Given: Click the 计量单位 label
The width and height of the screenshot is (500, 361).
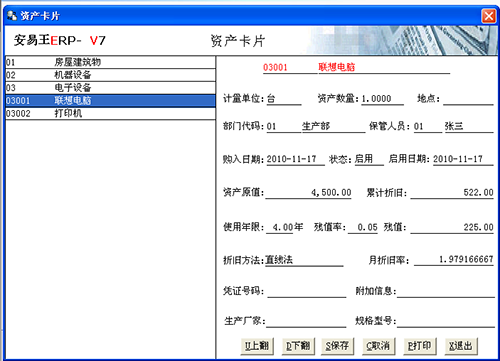Looking at the screenshot, I should [244, 99].
